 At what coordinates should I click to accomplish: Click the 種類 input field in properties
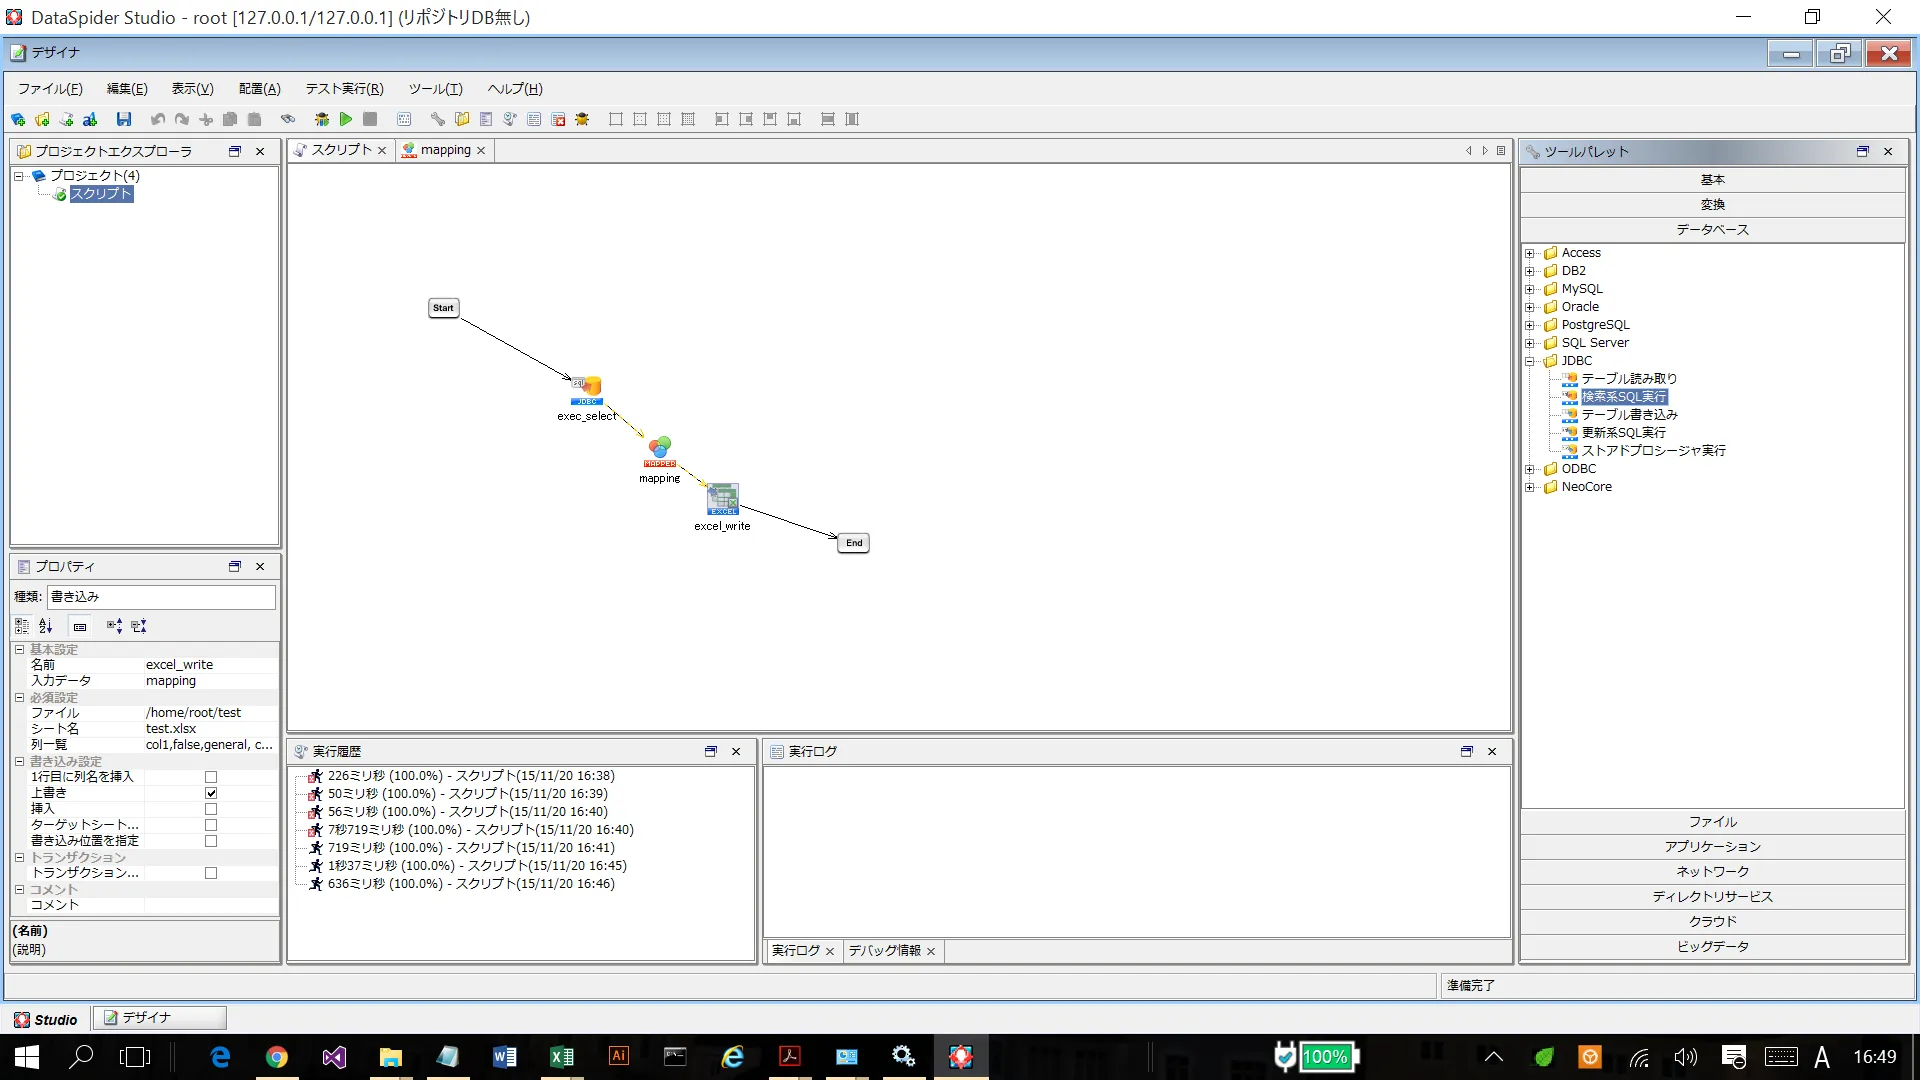coord(161,597)
